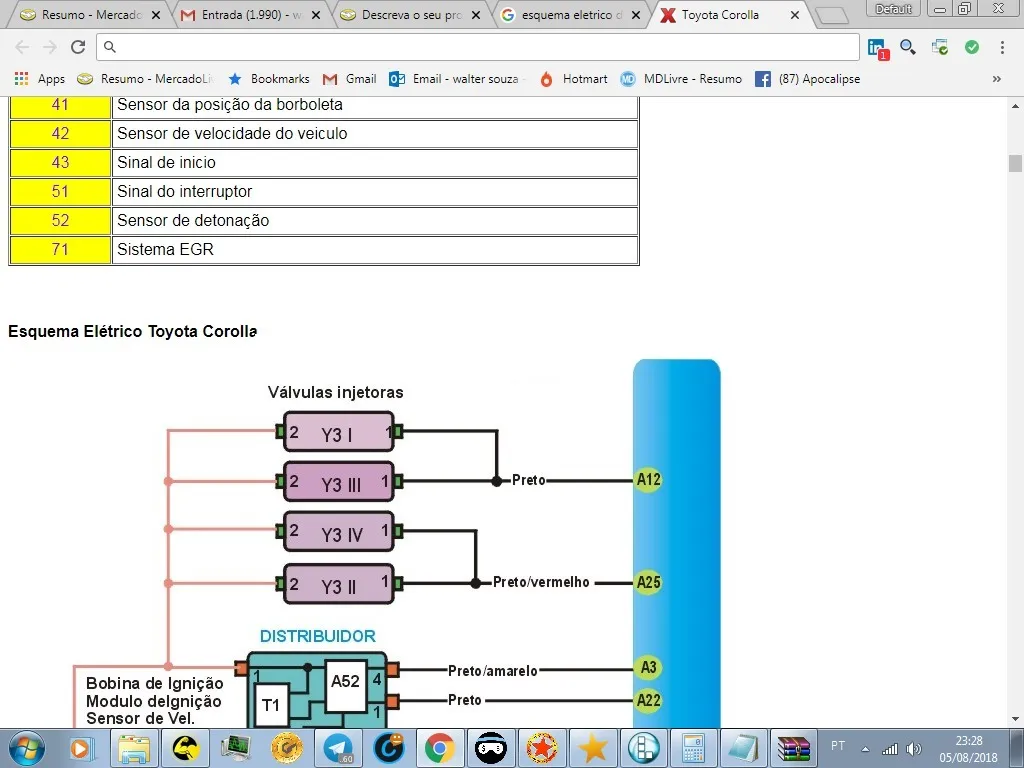Image resolution: width=1024 pixels, height=768 pixels.
Task: Open notepad taskbar app
Action: click(x=743, y=748)
